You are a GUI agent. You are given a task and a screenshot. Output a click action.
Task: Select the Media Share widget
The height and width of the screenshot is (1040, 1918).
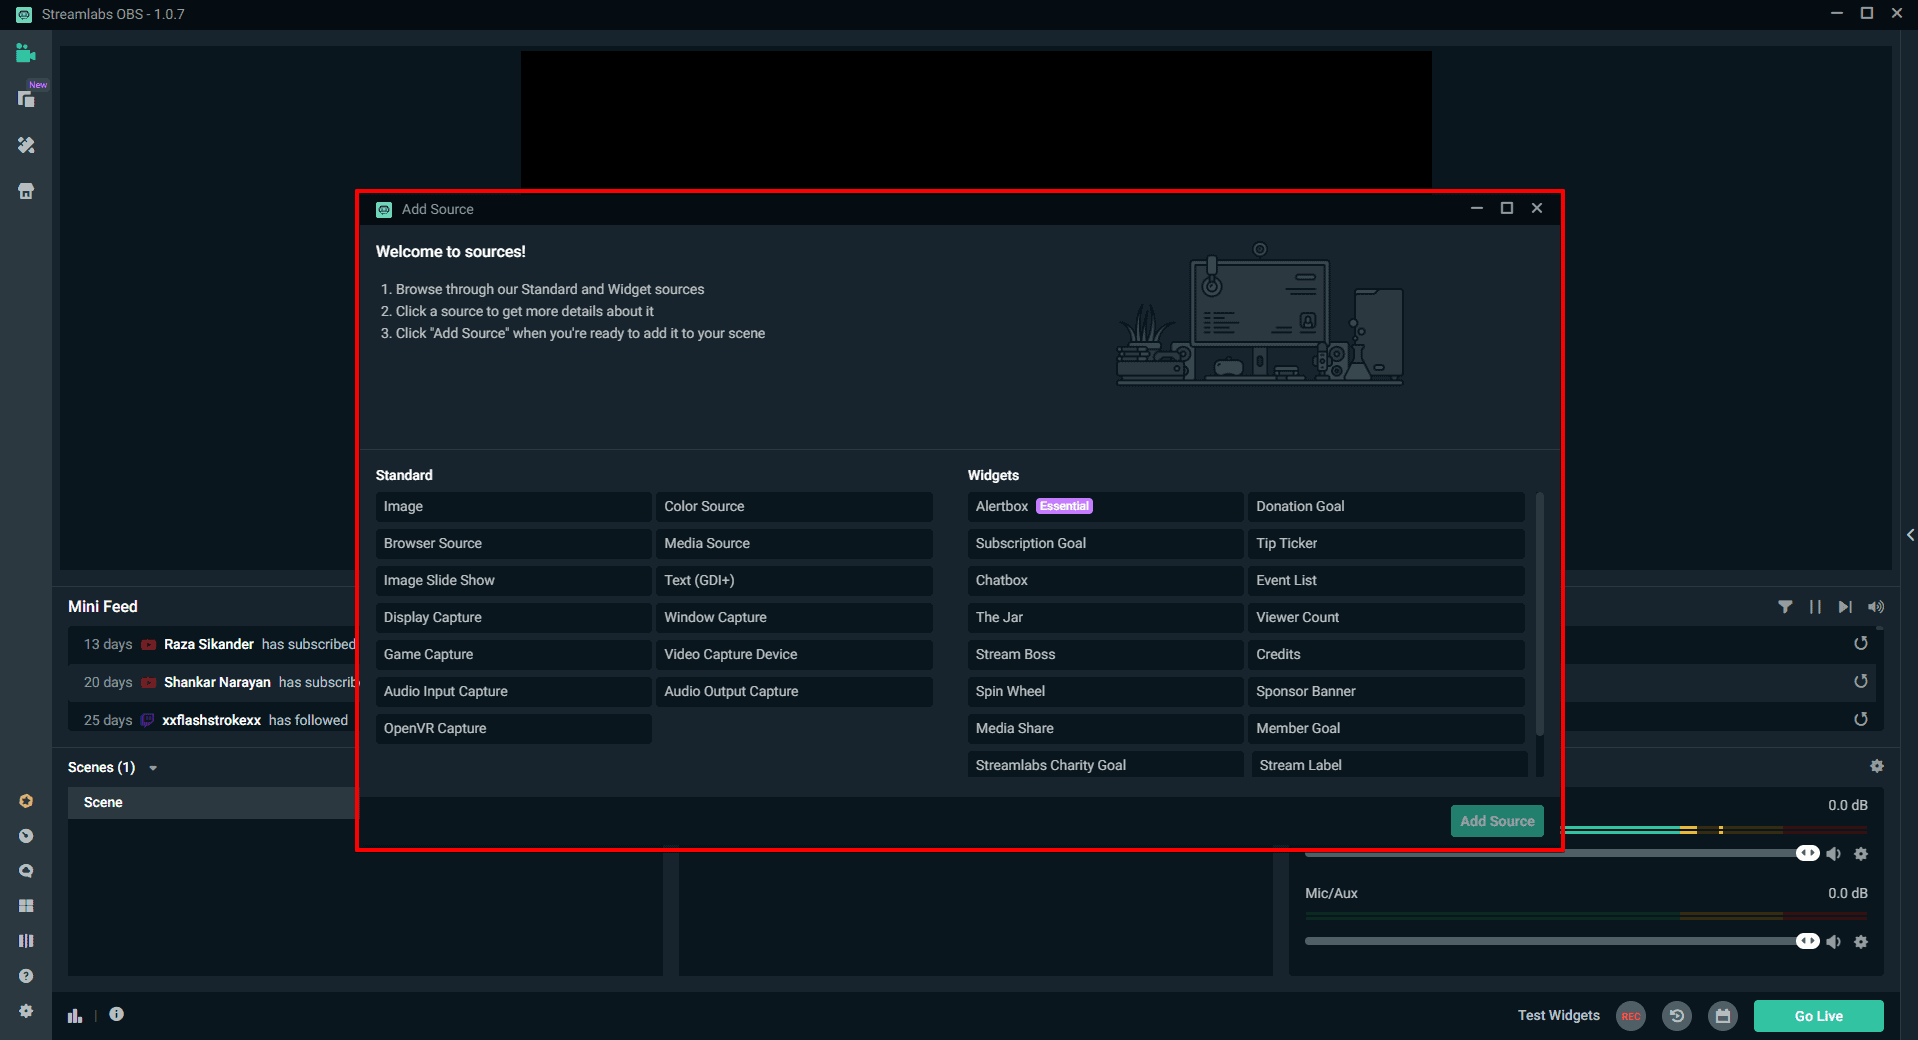pos(1106,729)
